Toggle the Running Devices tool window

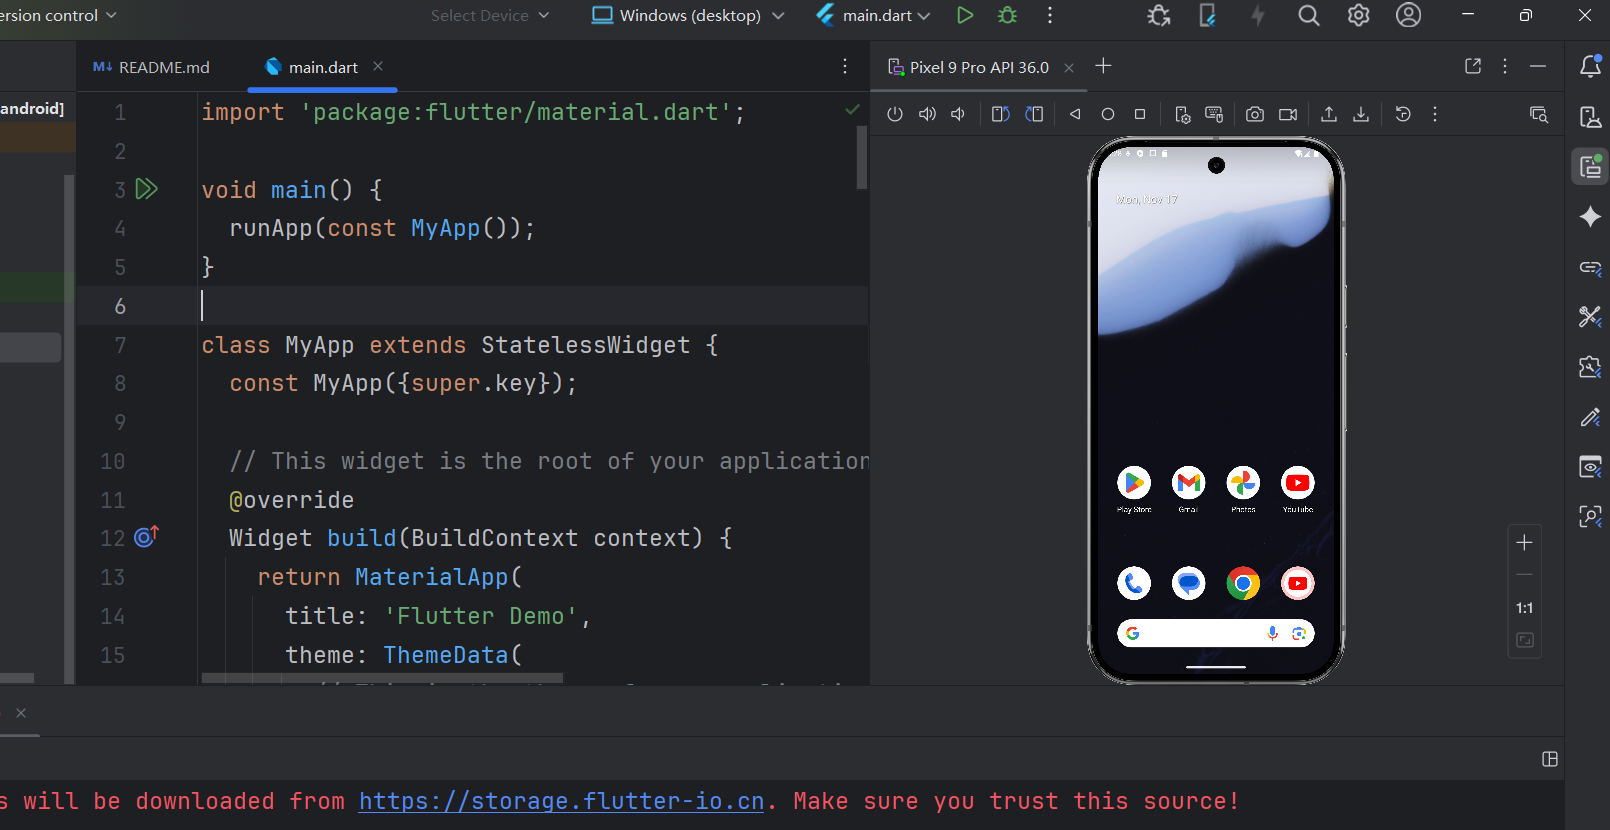[1590, 167]
